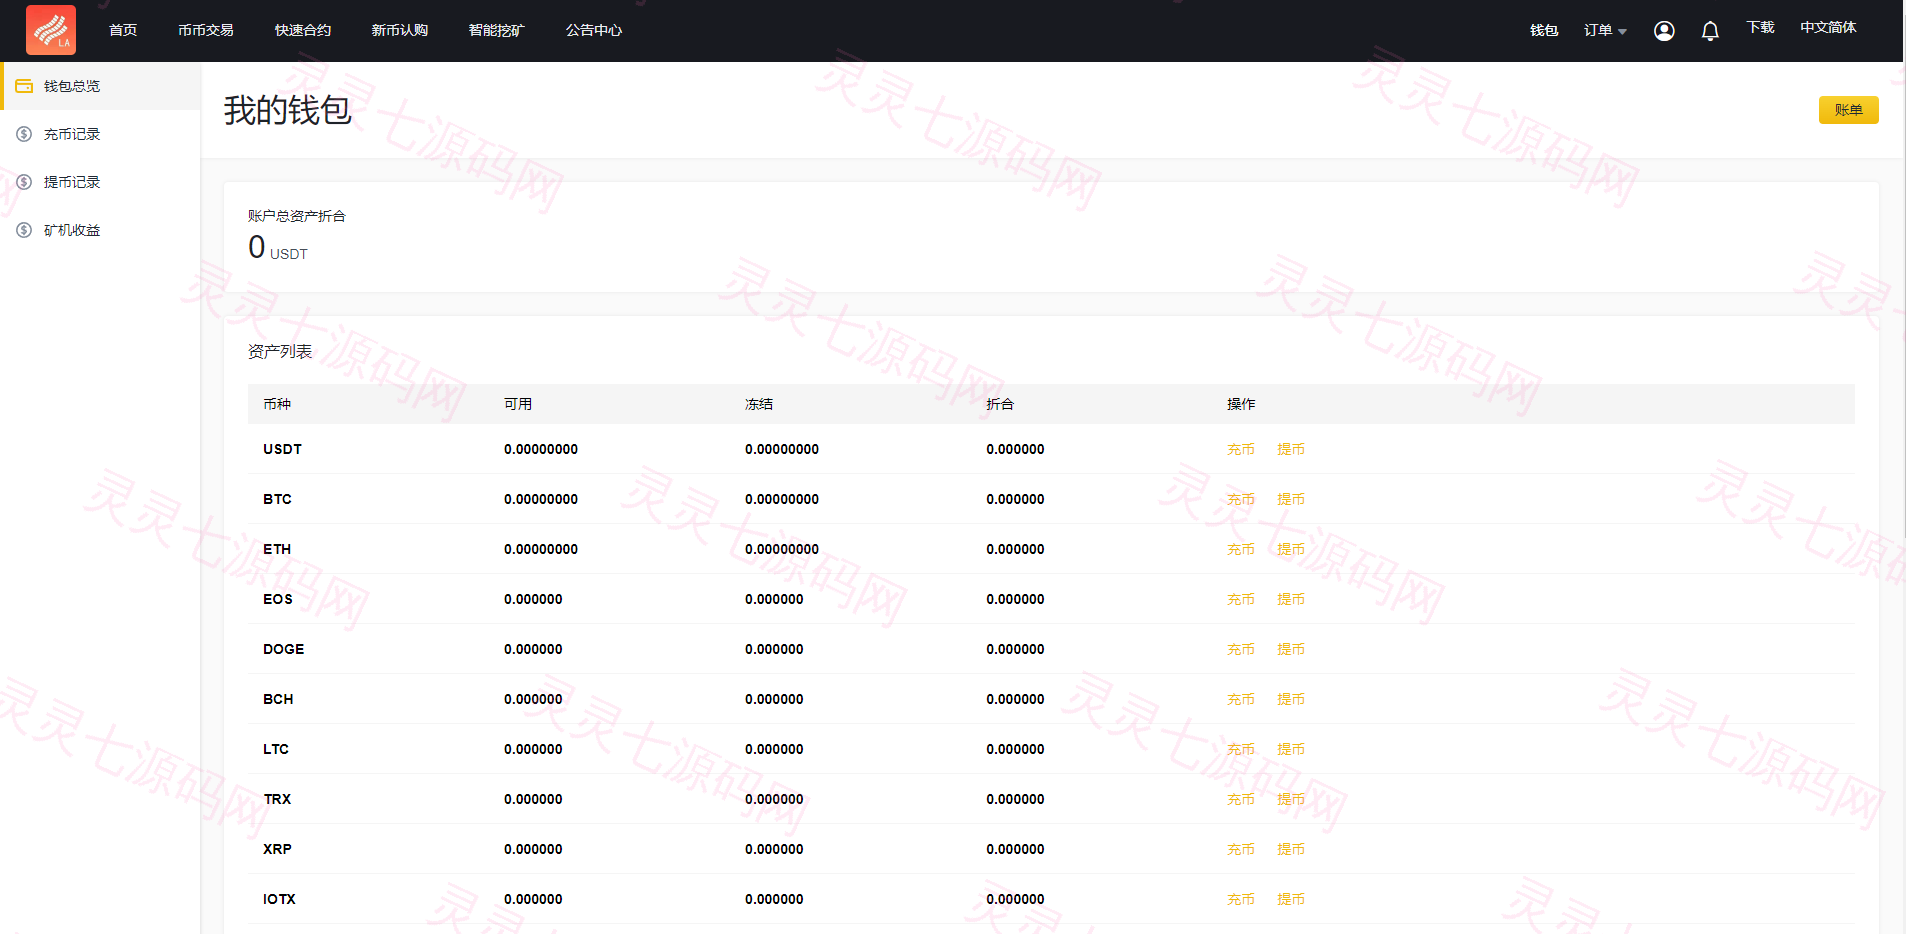
Task: Click the orange LA logo icon
Action: tap(51, 30)
